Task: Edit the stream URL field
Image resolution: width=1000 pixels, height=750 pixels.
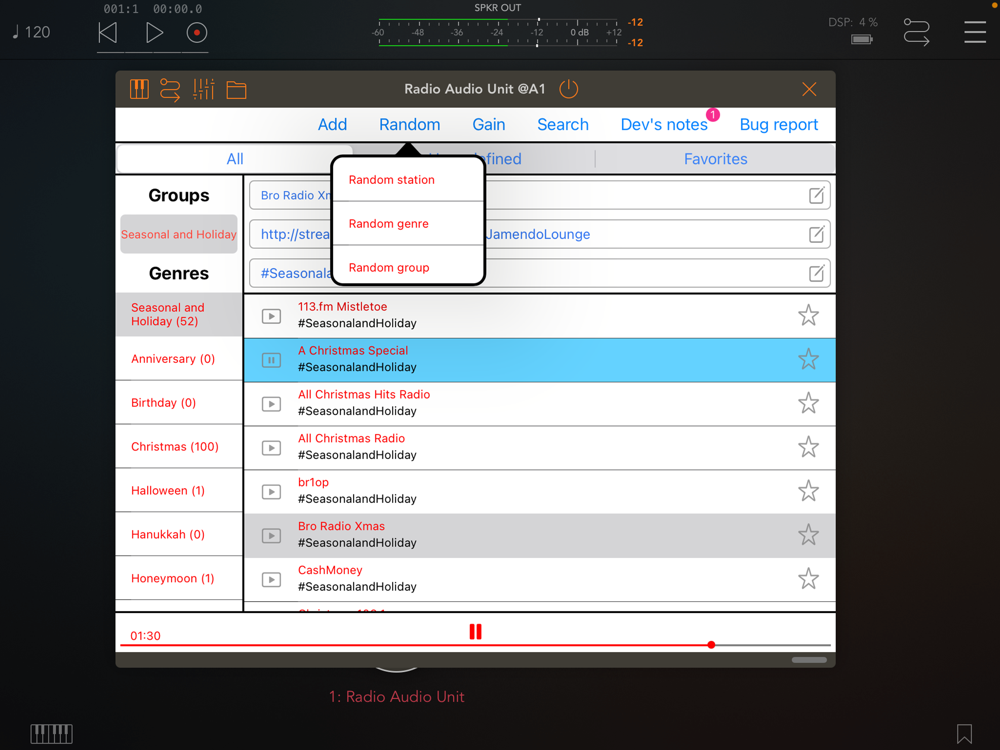Action: click(x=816, y=234)
